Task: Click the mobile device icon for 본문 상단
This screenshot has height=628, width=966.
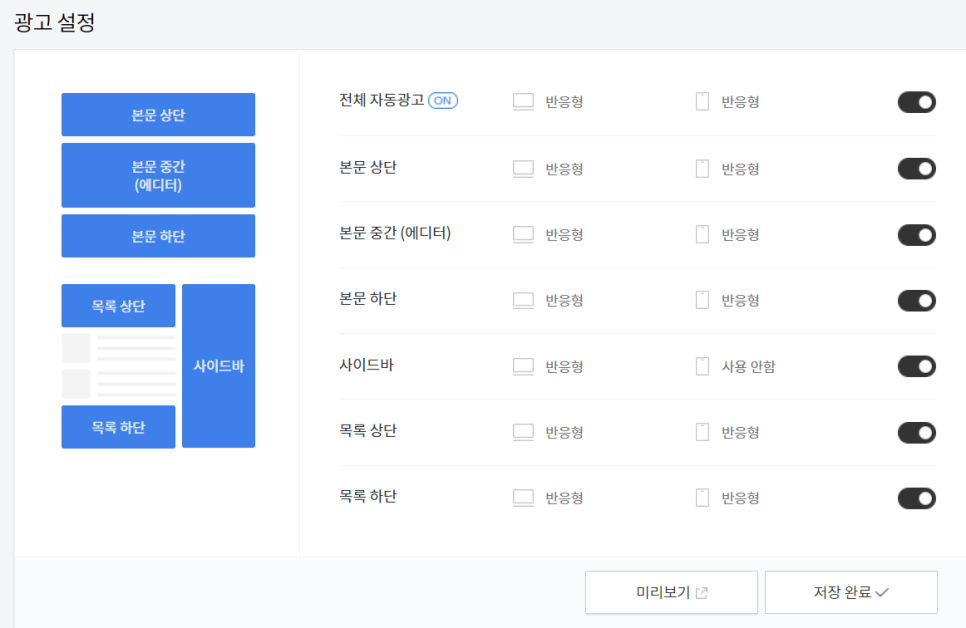Action: pos(702,169)
